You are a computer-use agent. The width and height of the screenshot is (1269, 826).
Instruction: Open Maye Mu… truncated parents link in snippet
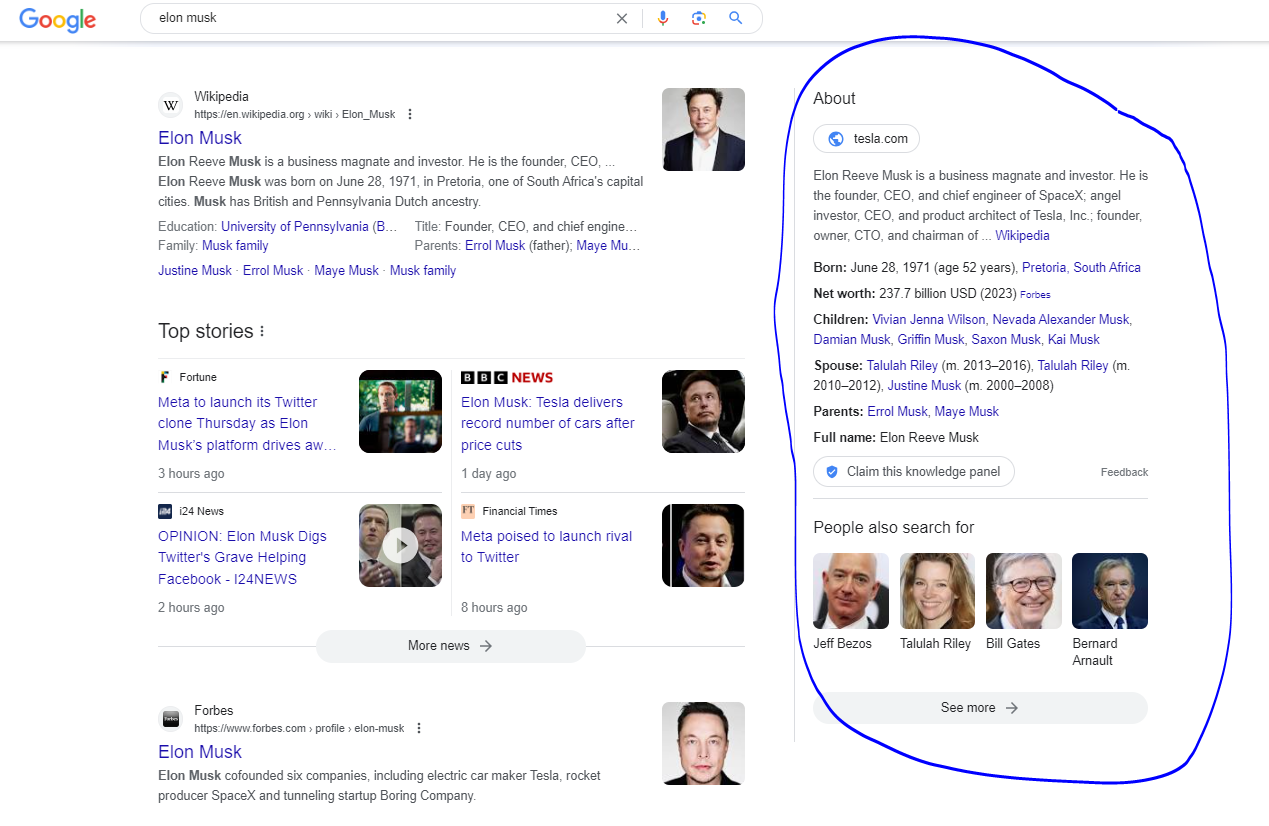pos(608,245)
